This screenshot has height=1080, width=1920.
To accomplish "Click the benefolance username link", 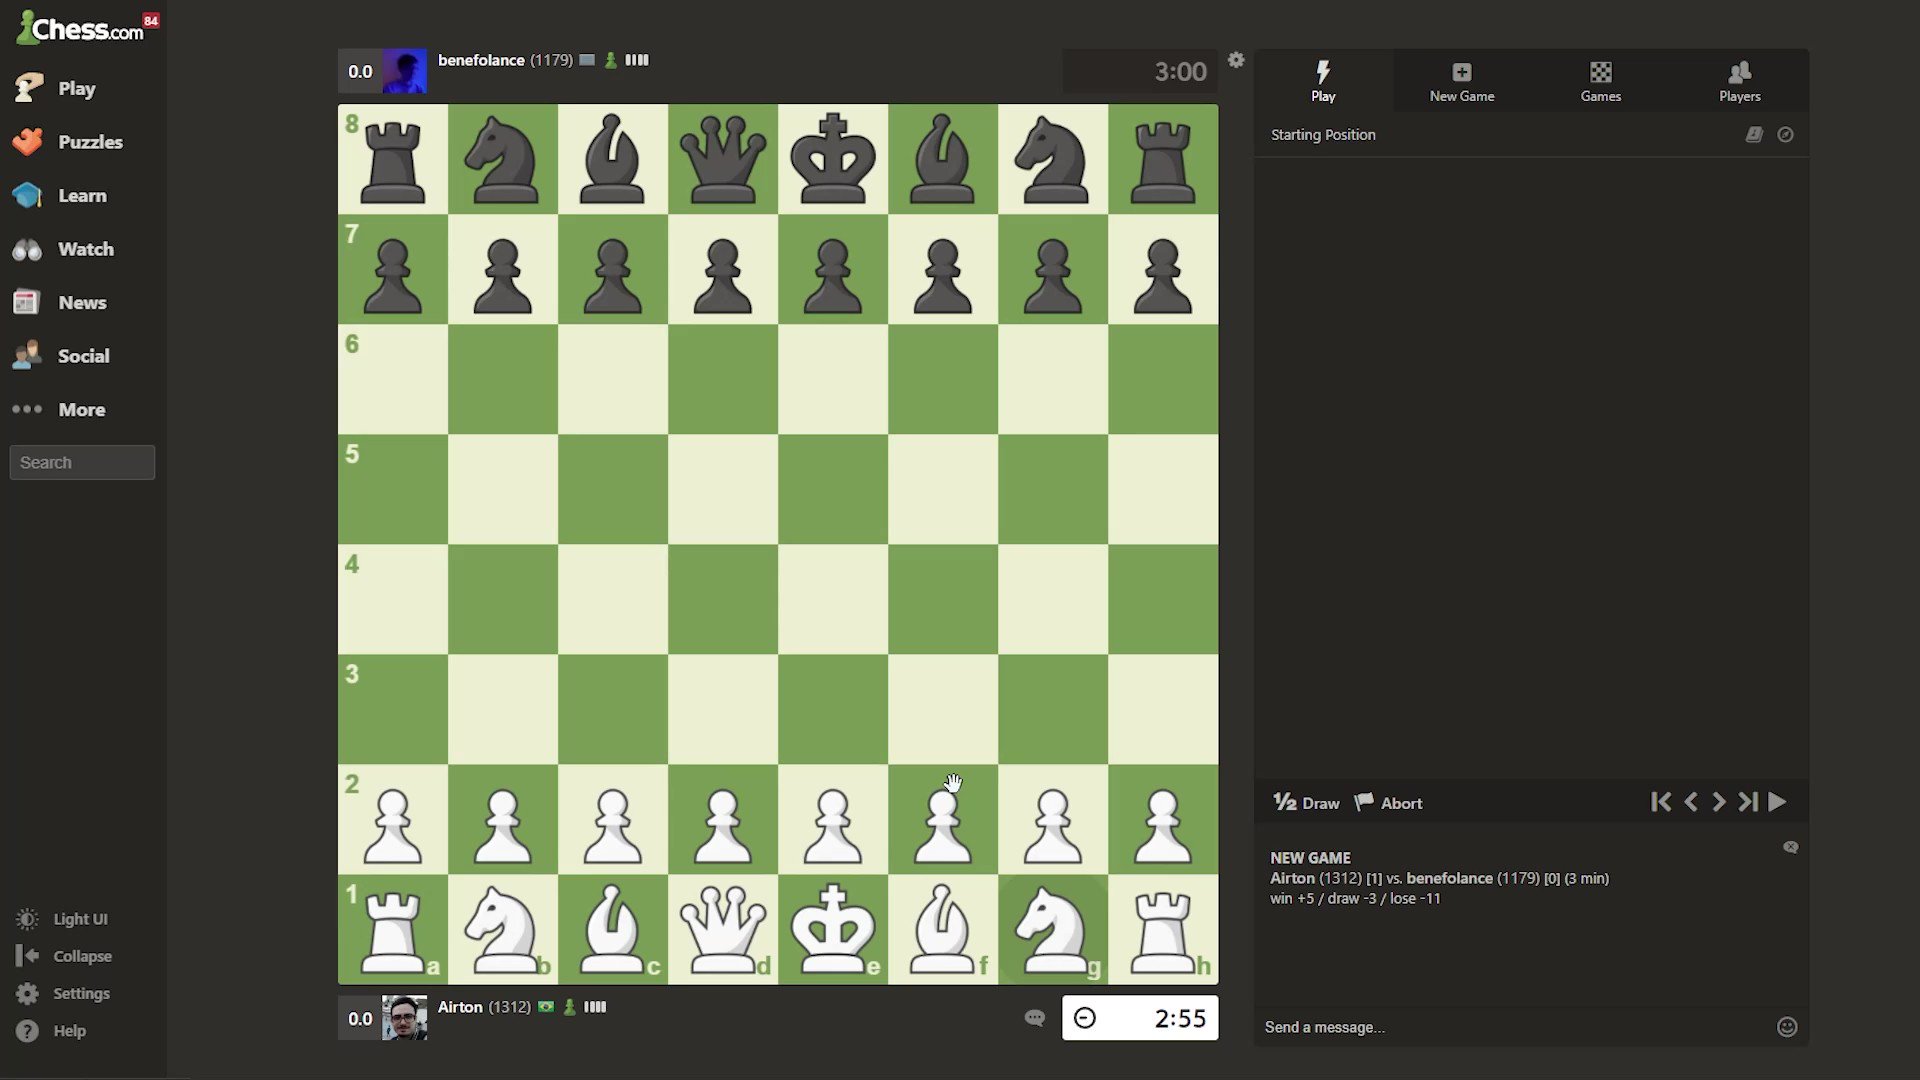I will pos(481,60).
